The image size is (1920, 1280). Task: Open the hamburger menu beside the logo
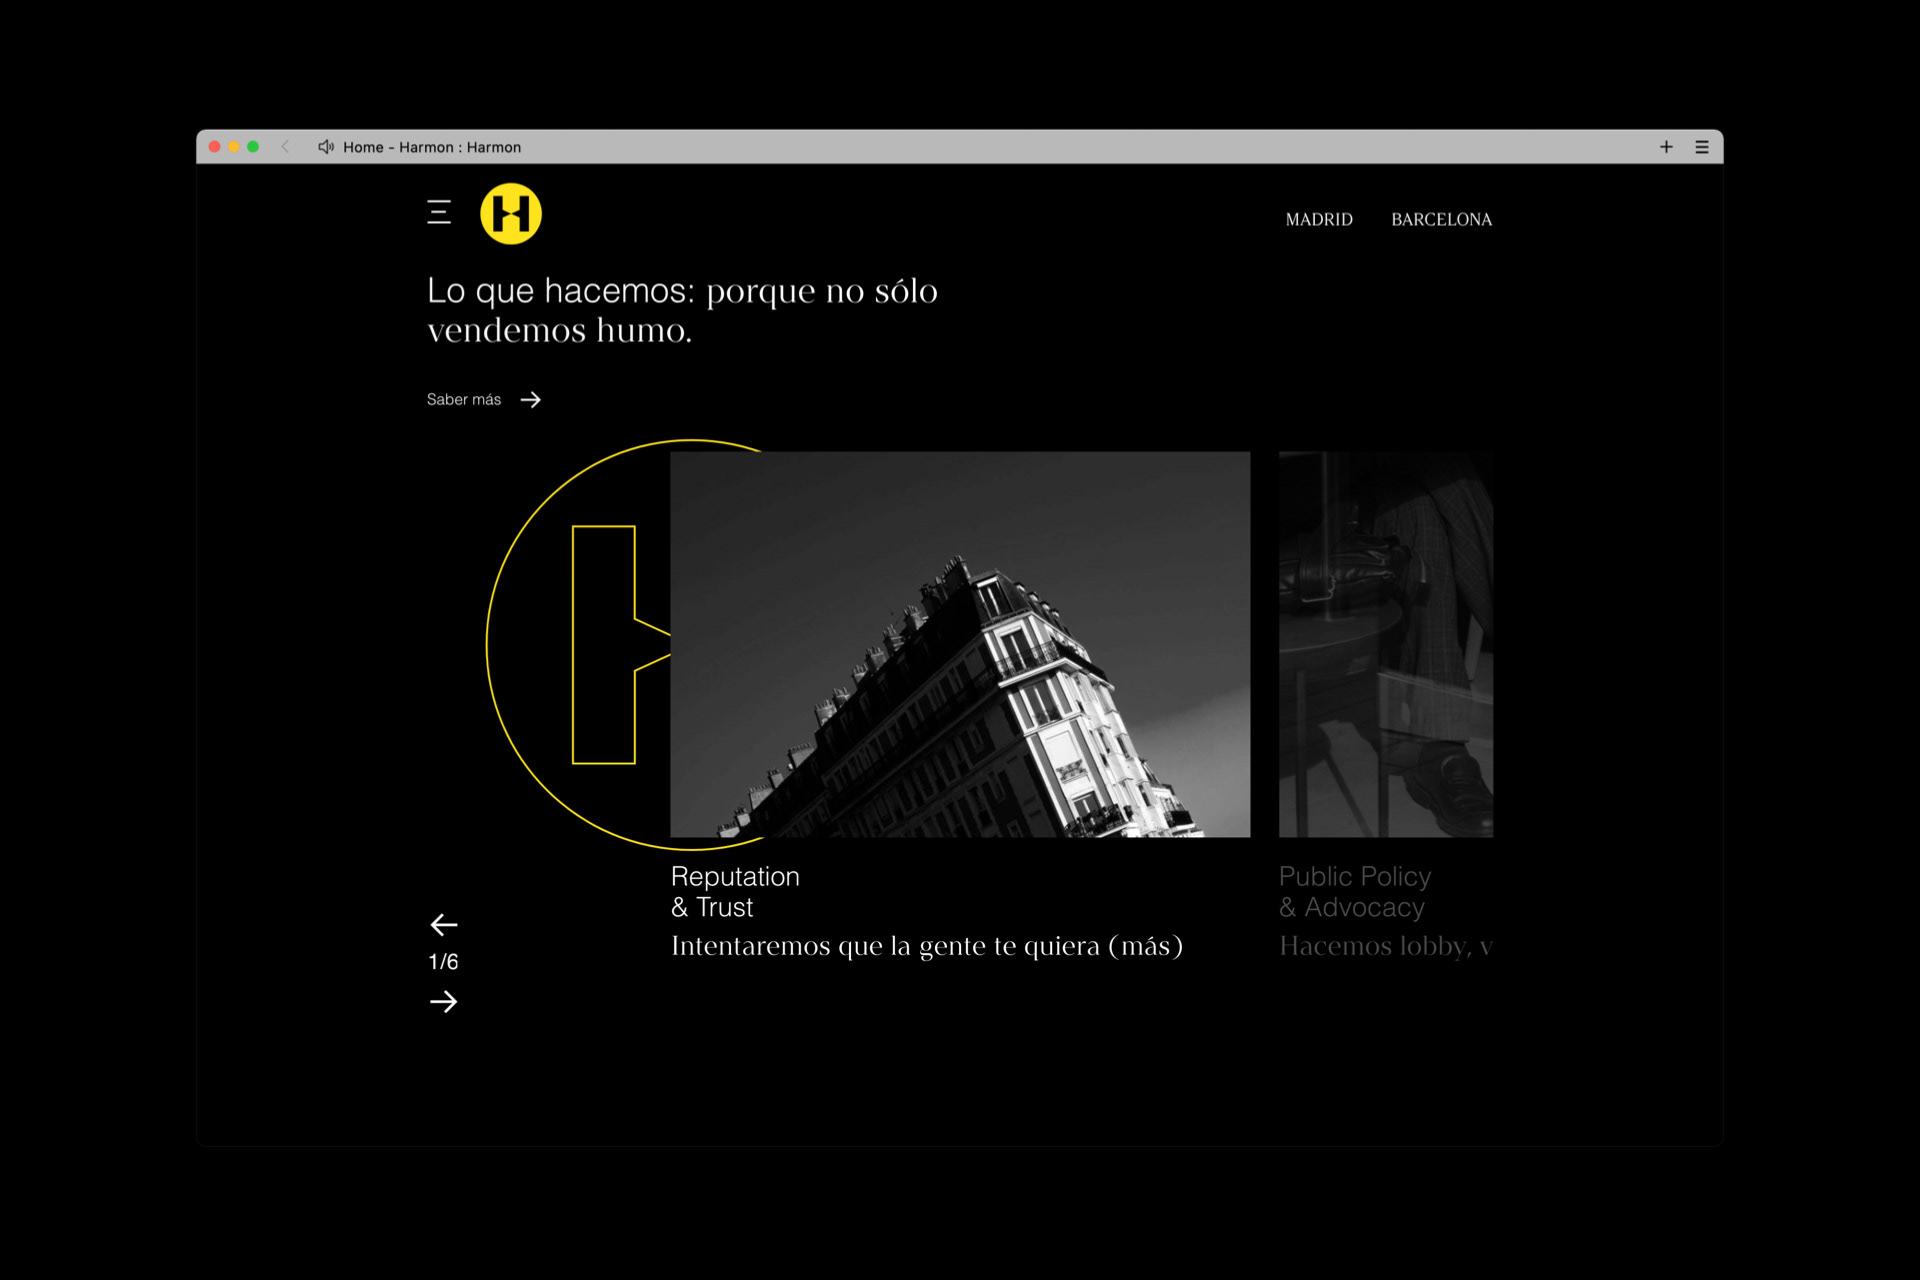point(439,212)
